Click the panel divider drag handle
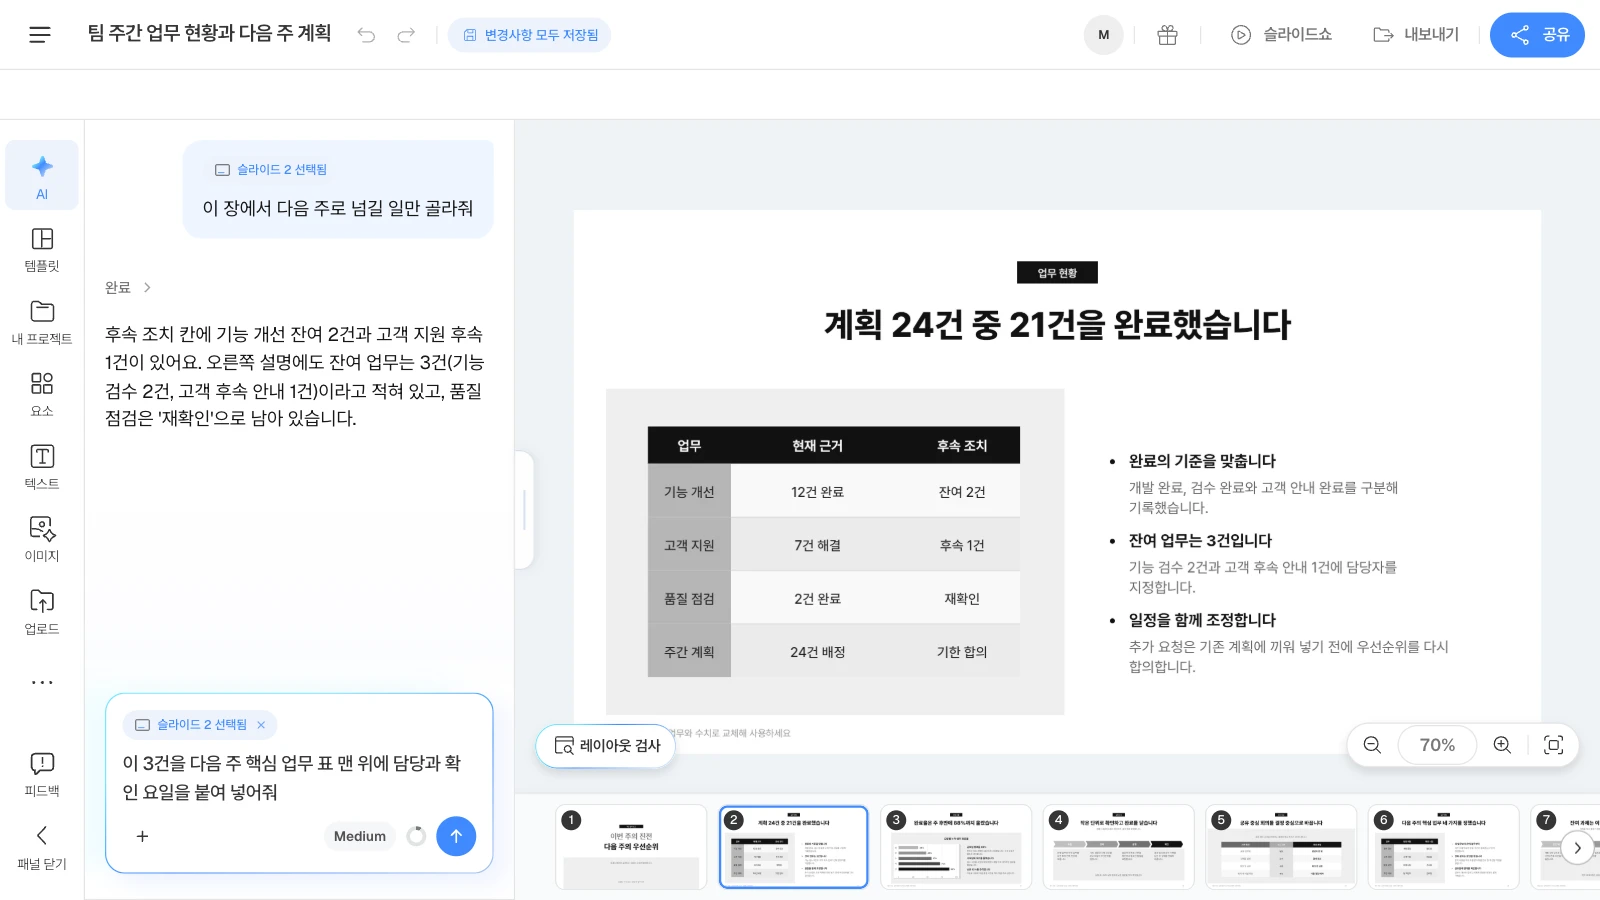The image size is (1600, 900). click(x=524, y=510)
